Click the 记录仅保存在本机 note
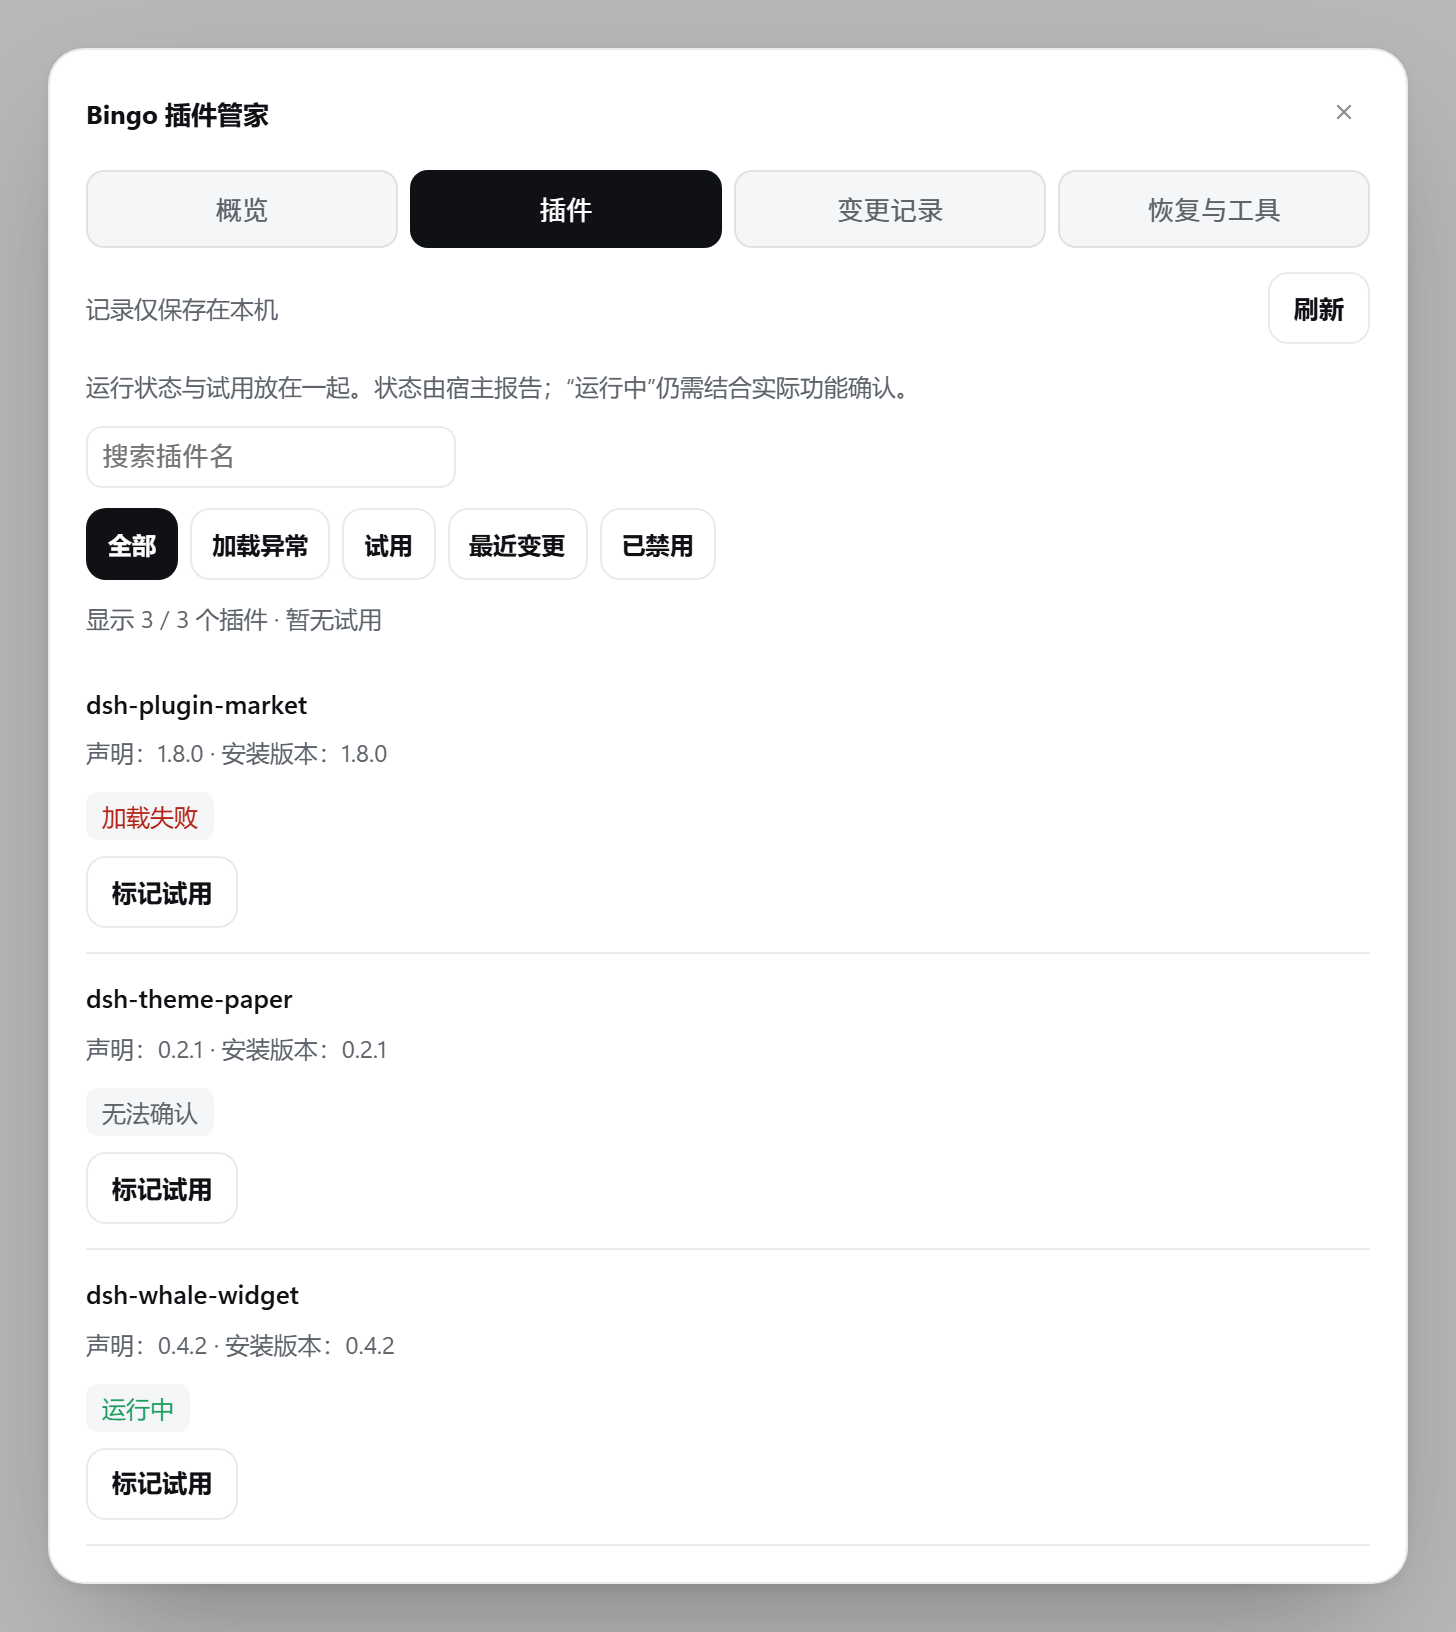The height and width of the screenshot is (1632, 1456). point(182,310)
